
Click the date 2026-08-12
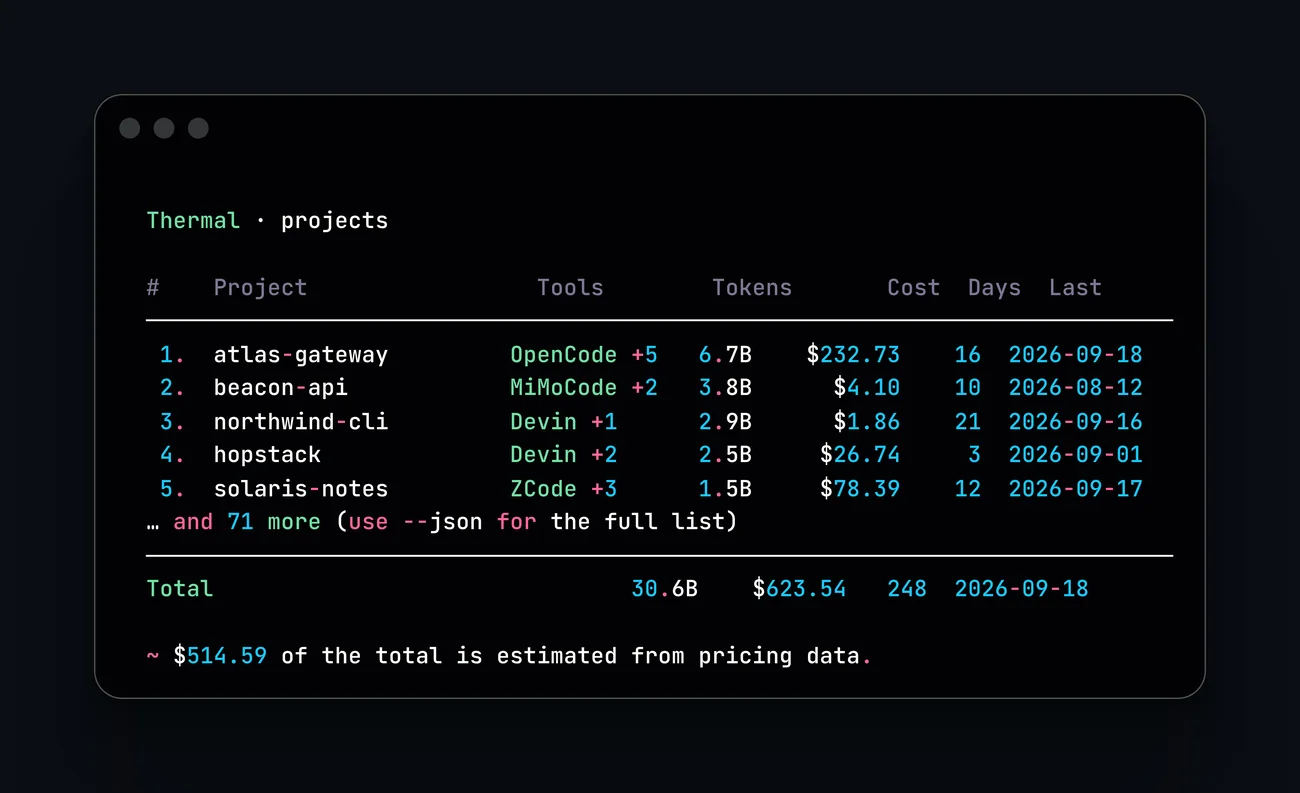pos(1075,388)
